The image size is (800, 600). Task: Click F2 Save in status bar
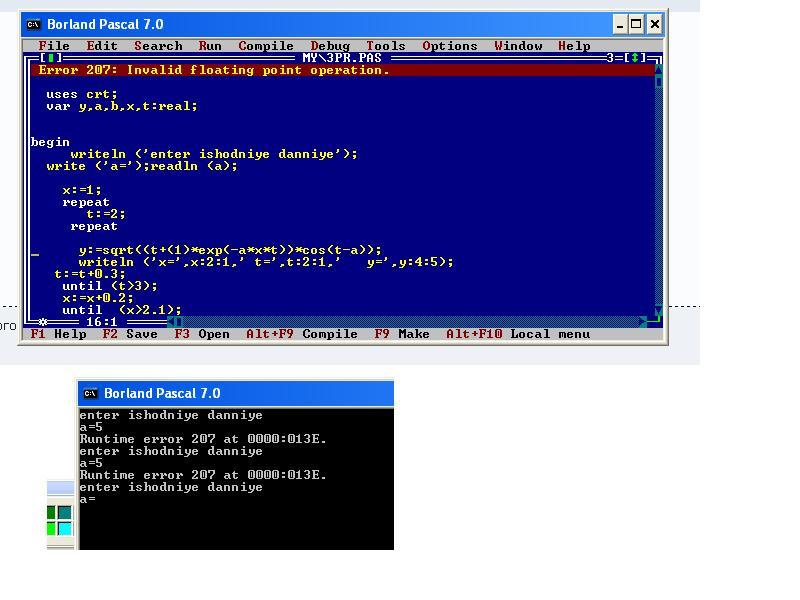pos(130,334)
